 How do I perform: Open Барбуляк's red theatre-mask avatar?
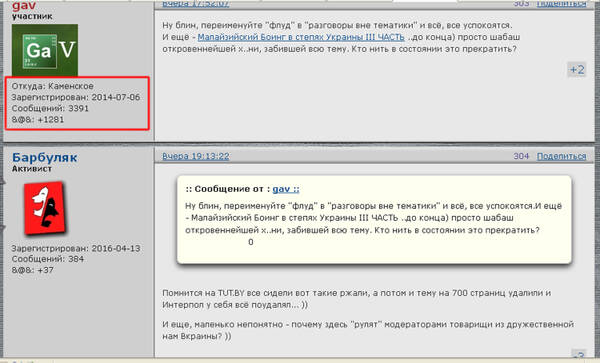[45, 208]
